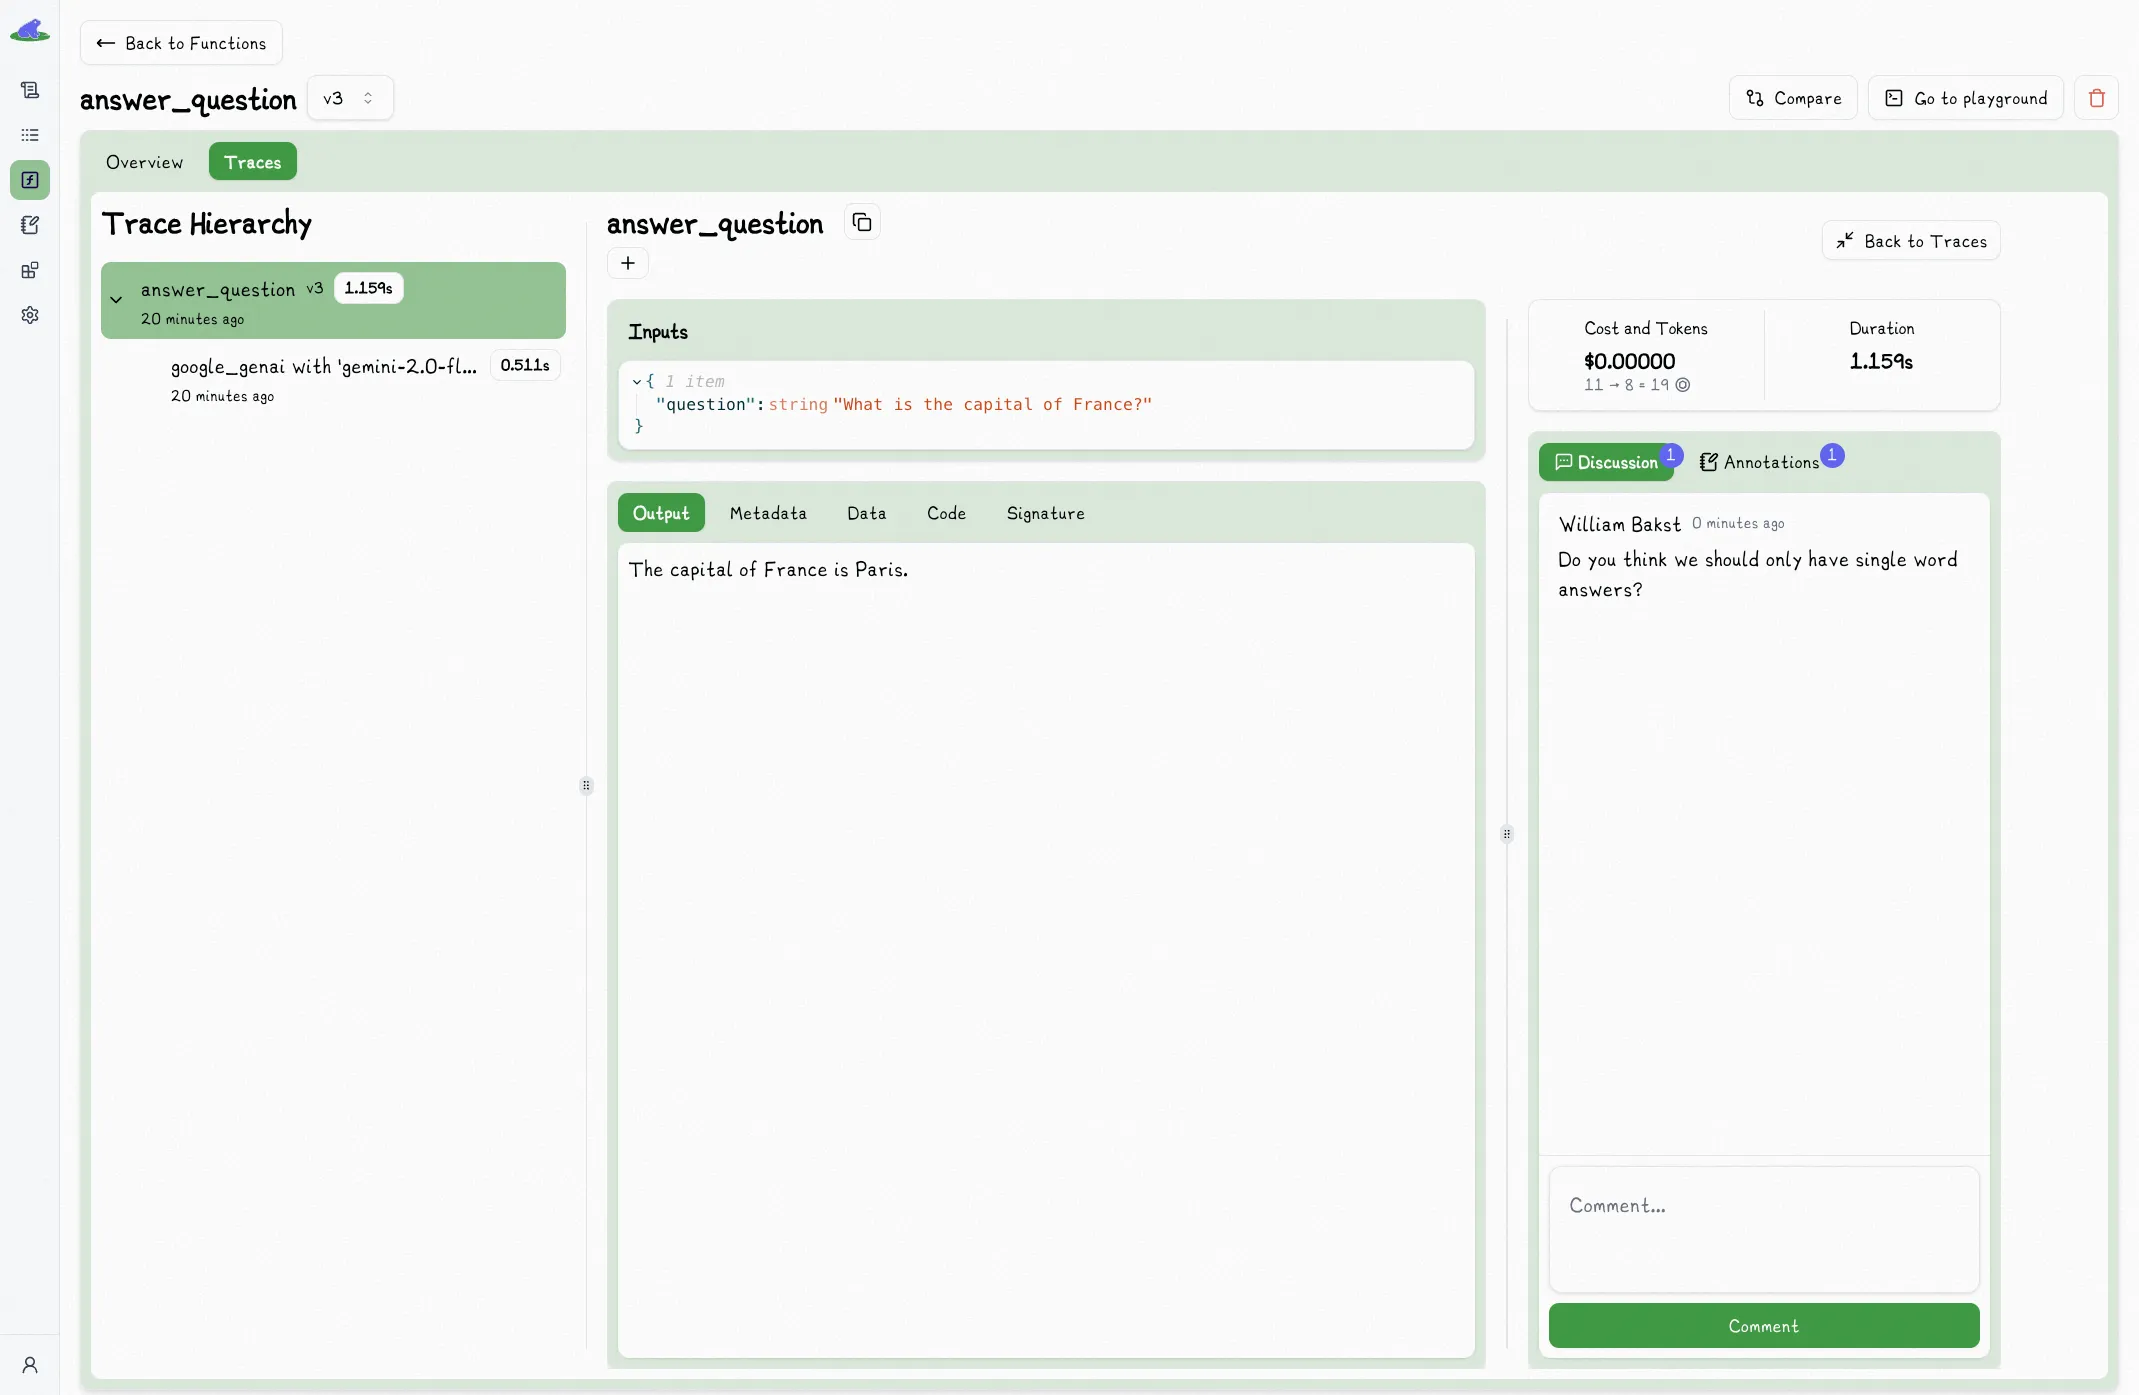
Task: Open settings gear in left sidebar
Action: coord(30,315)
